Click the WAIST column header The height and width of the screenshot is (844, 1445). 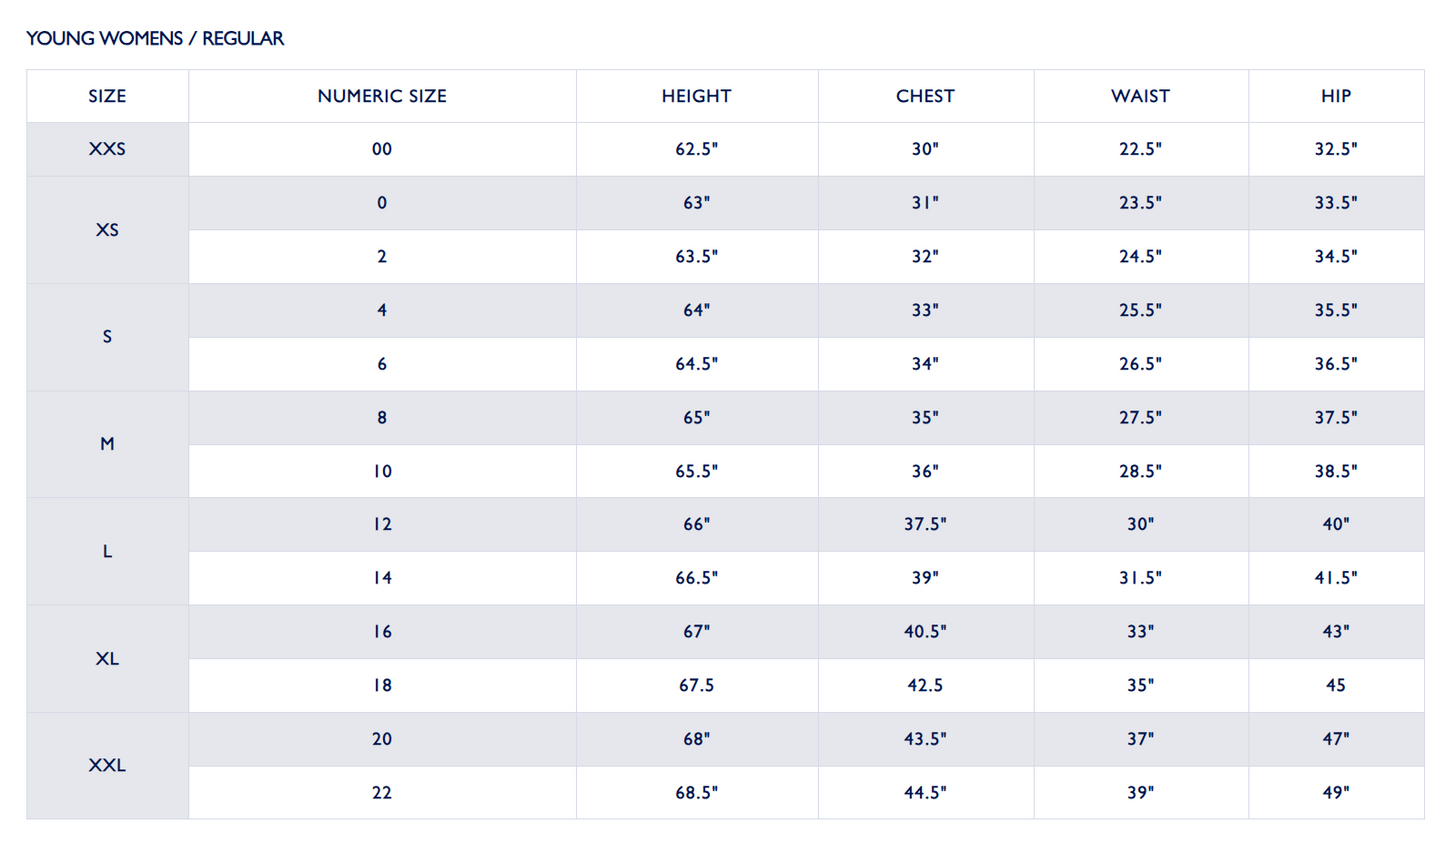[1140, 96]
